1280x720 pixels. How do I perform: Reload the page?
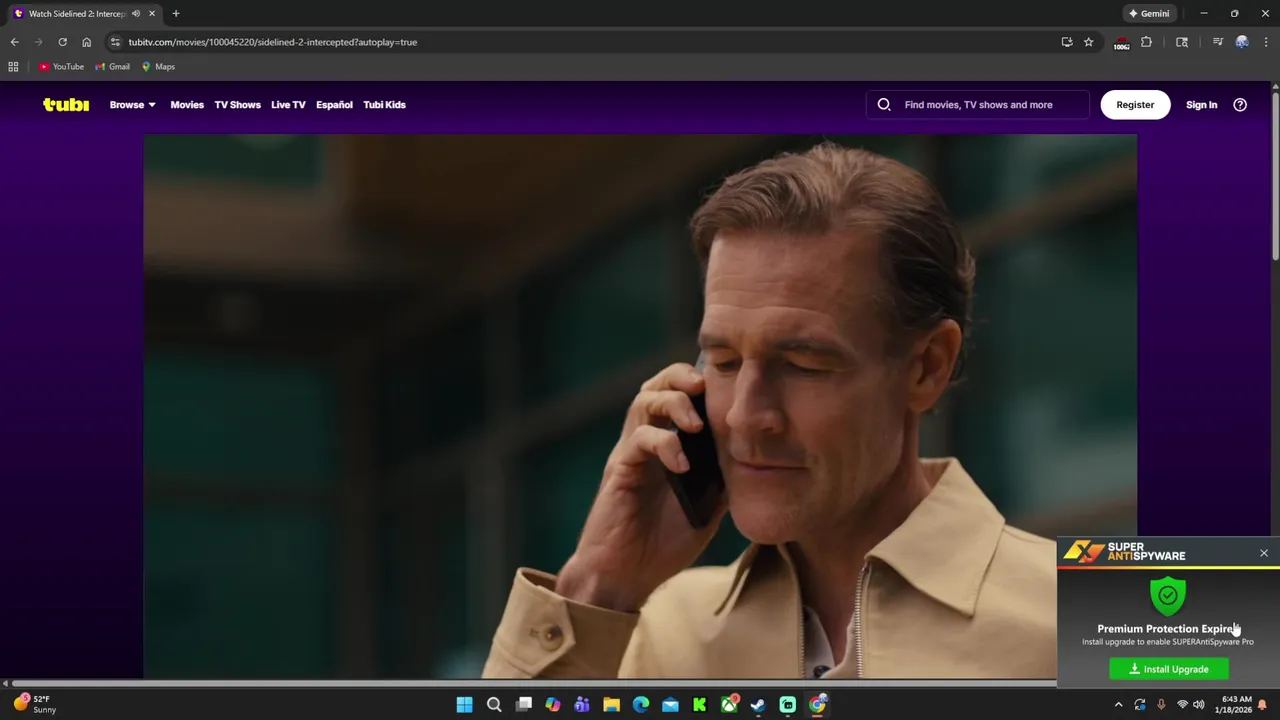coord(62,42)
